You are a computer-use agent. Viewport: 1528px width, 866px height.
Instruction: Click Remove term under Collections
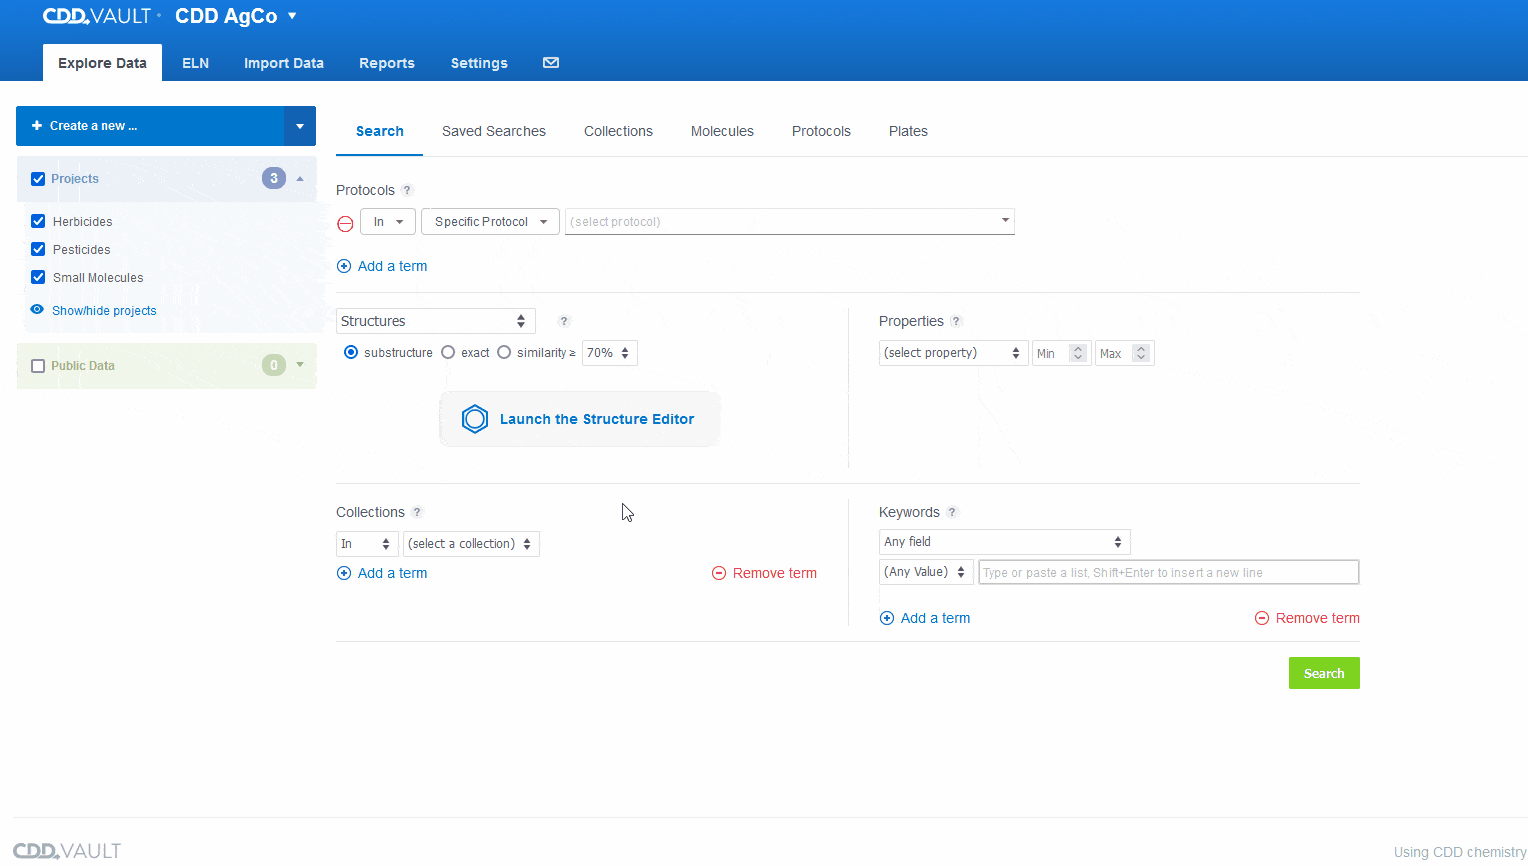[764, 573]
